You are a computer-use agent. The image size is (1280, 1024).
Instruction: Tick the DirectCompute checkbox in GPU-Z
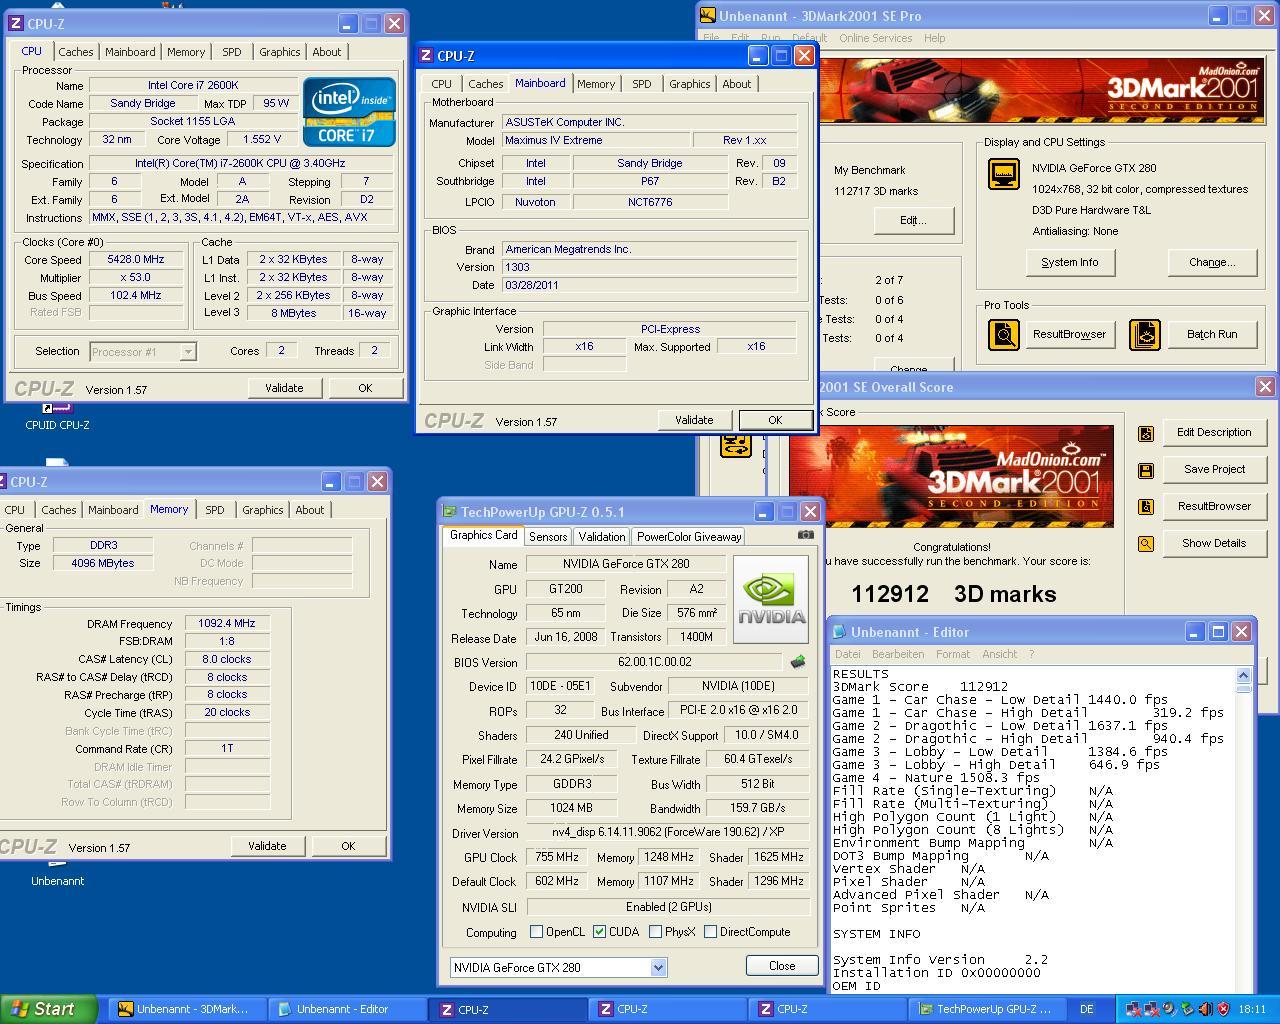tap(710, 932)
